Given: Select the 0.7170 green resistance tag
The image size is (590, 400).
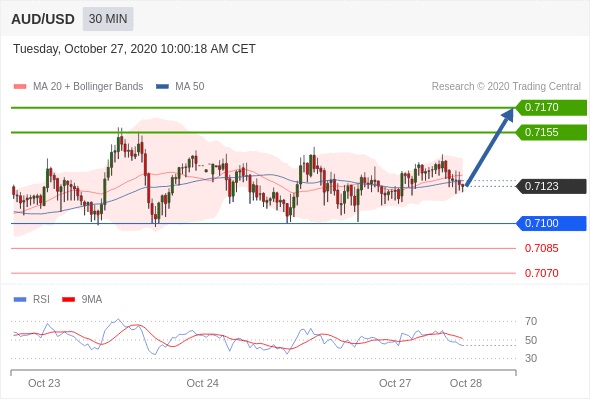Looking at the screenshot, I should click(x=551, y=107).
